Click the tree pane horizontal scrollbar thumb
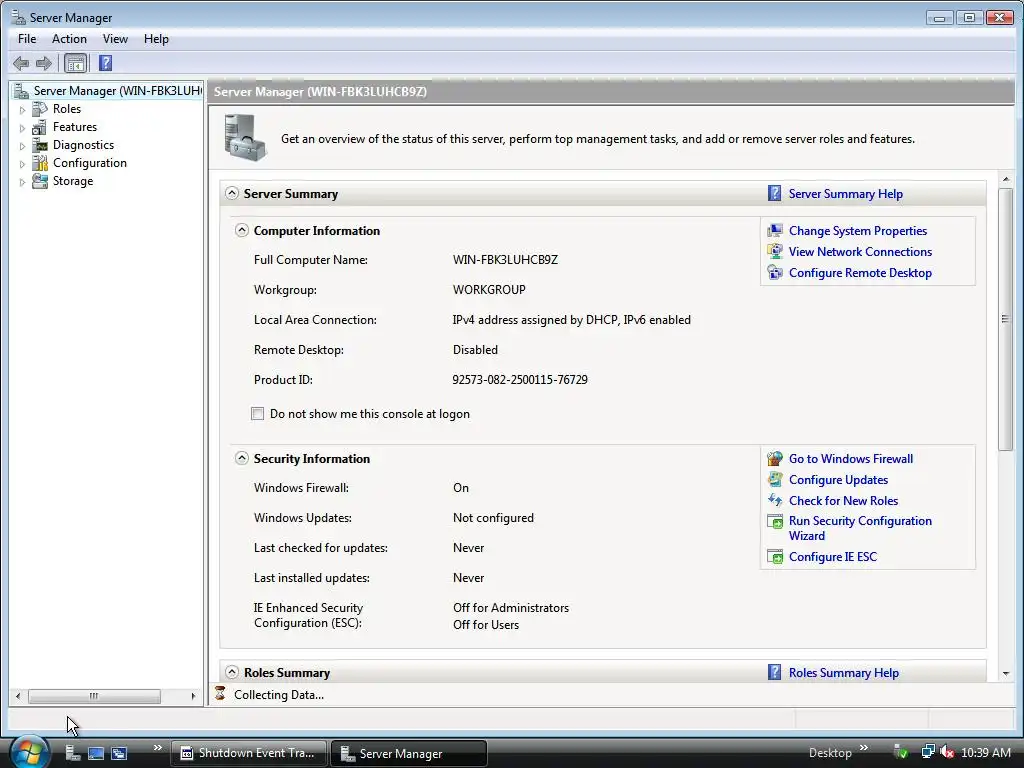The image size is (1024, 768). click(x=94, y=696)
